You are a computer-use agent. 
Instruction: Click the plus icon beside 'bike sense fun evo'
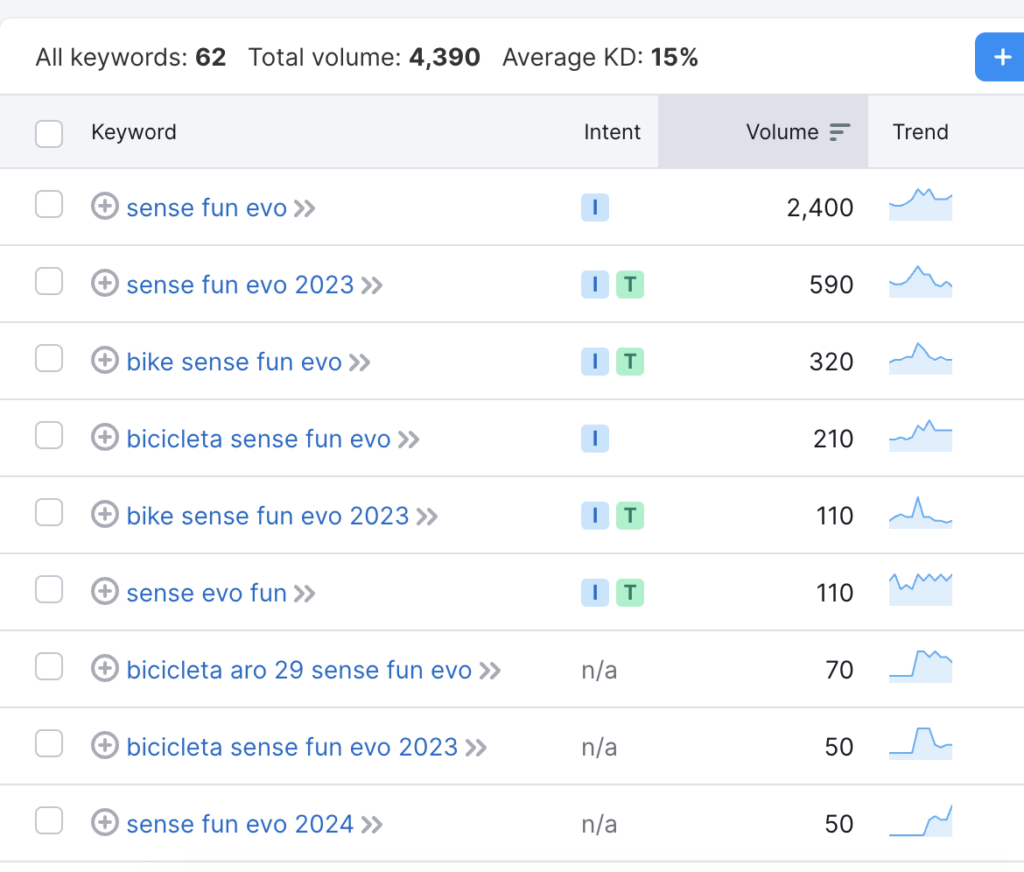pyautogui.click(x=104, y=361)
